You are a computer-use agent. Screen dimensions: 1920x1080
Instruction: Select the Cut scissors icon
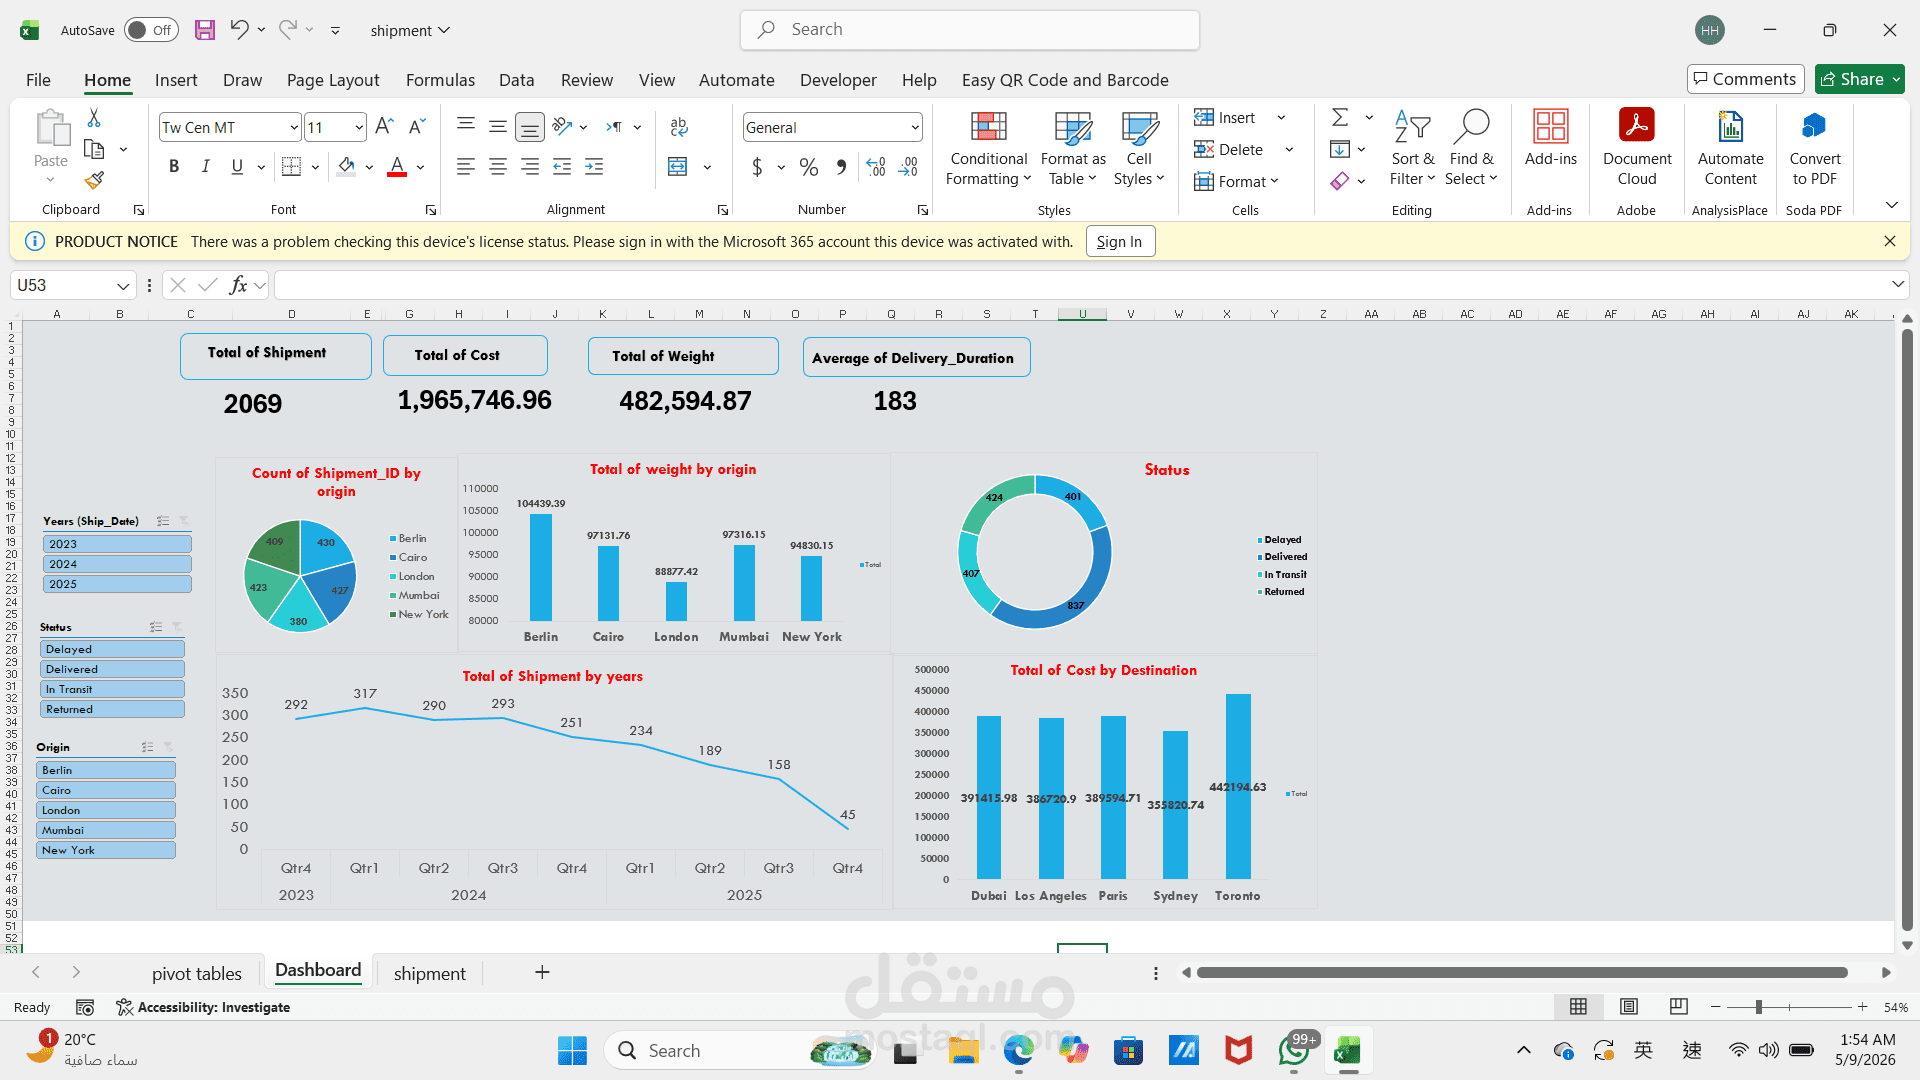(x=94, y=118)
